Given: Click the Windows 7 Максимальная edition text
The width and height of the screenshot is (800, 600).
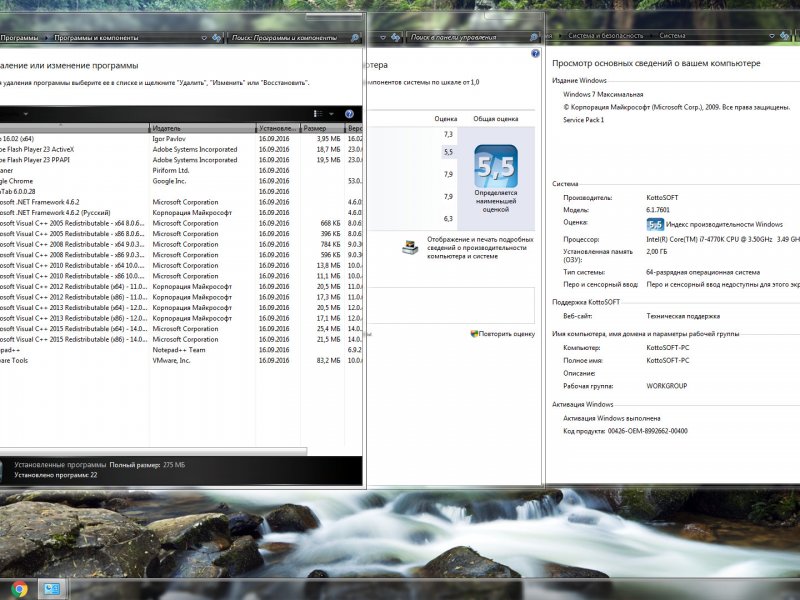Looking at the screenshot, I should pos(603,94).
